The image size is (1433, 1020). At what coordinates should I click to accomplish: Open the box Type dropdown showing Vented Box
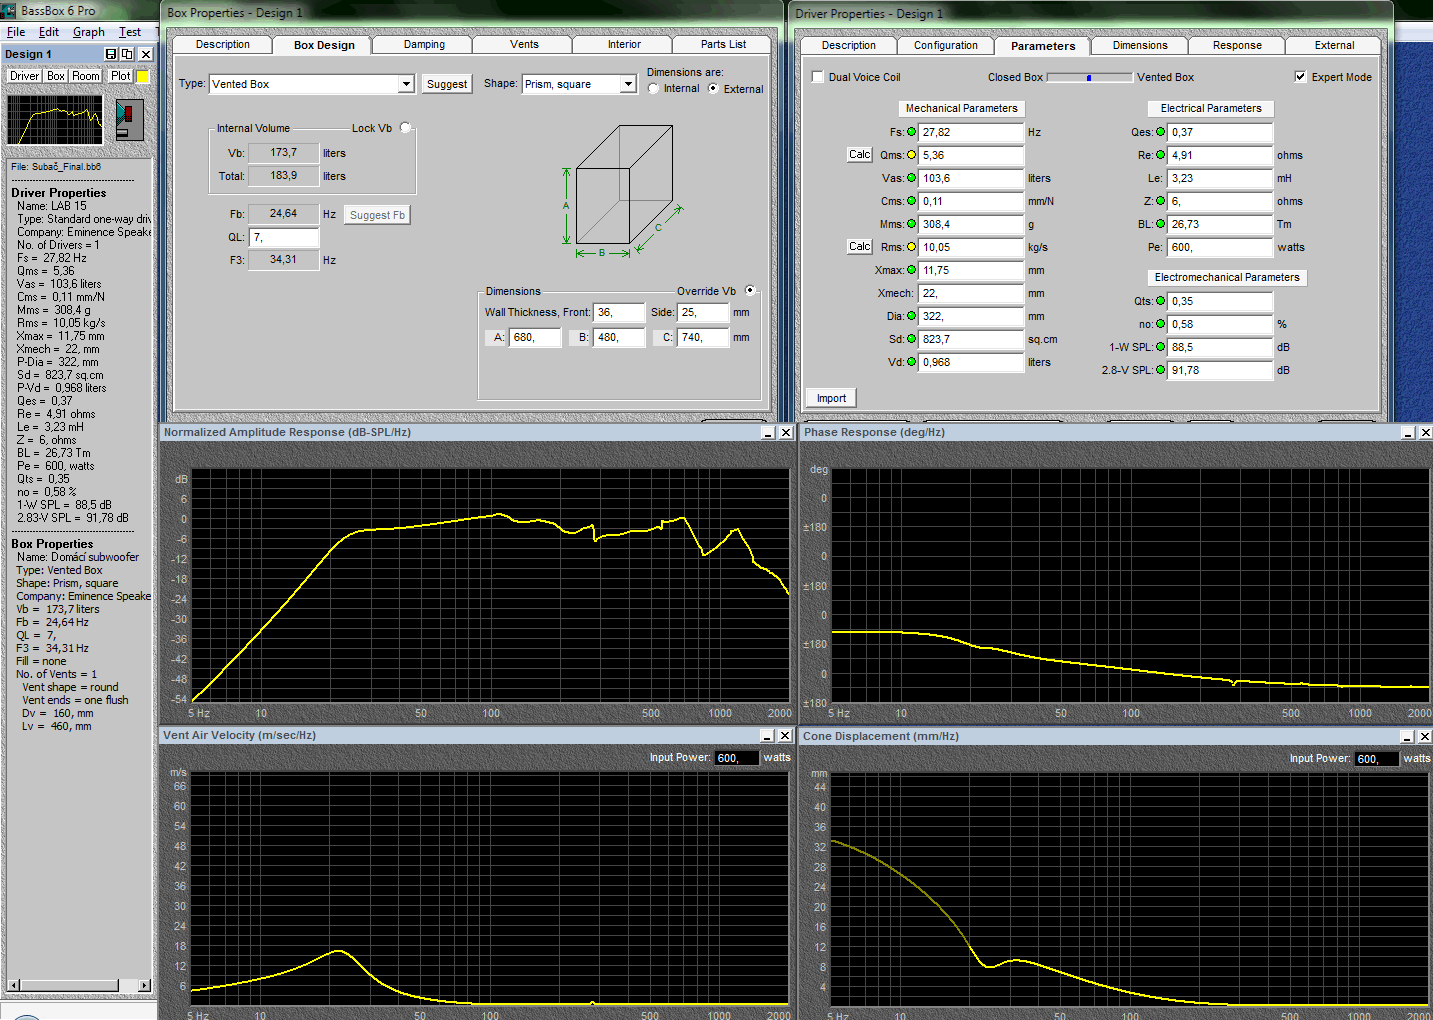coord(406,84)
